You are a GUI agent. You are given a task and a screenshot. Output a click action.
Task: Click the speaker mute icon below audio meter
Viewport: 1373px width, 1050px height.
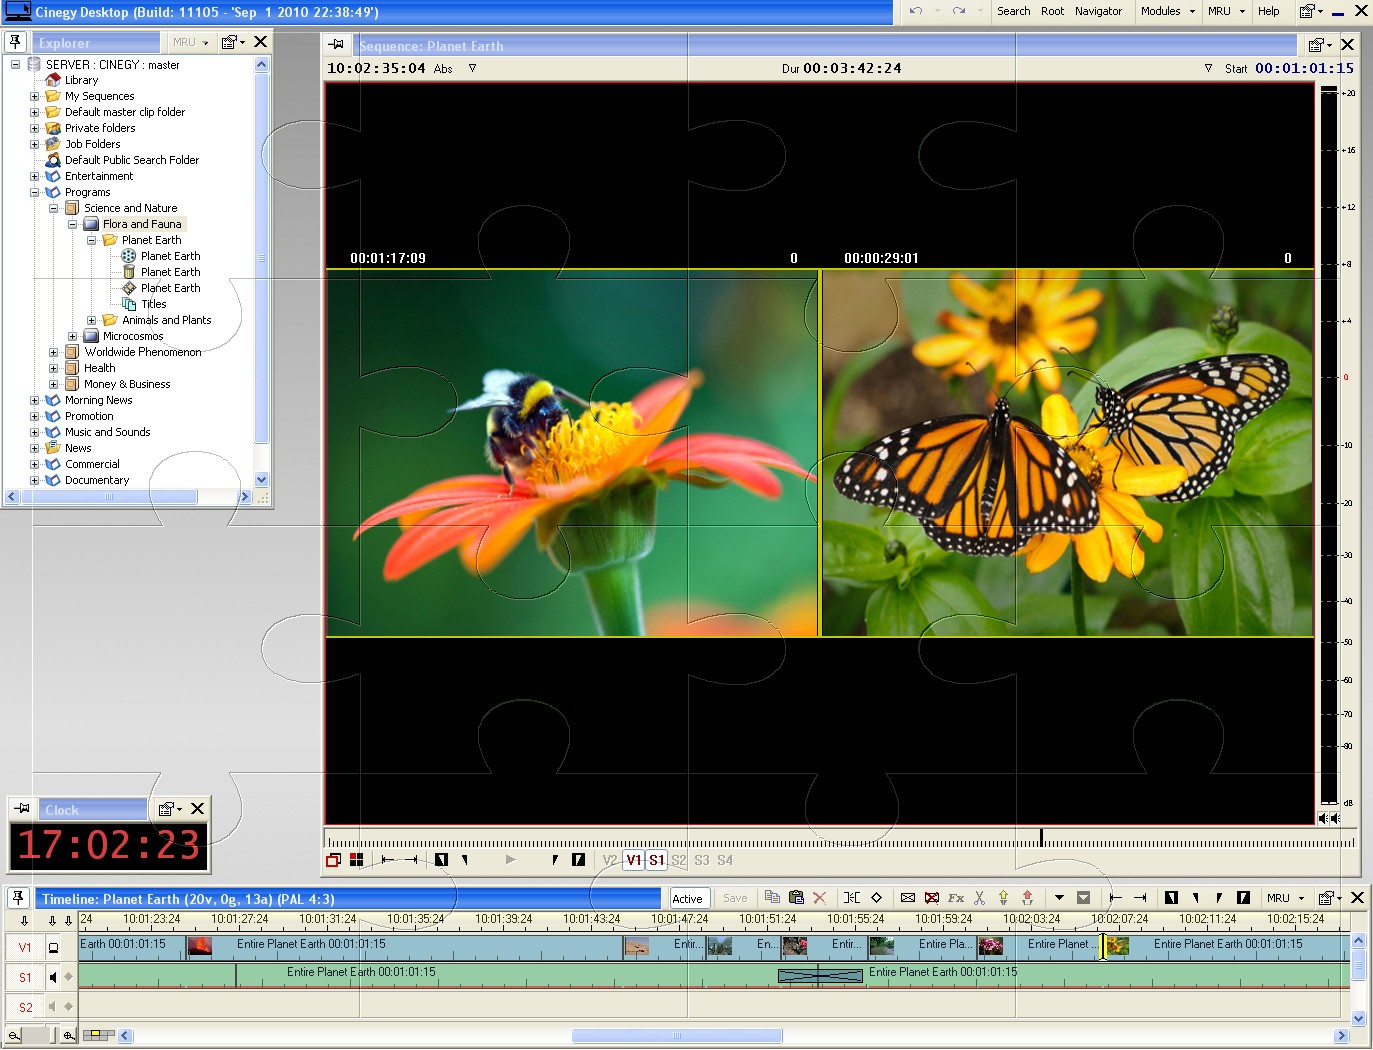1329,818
